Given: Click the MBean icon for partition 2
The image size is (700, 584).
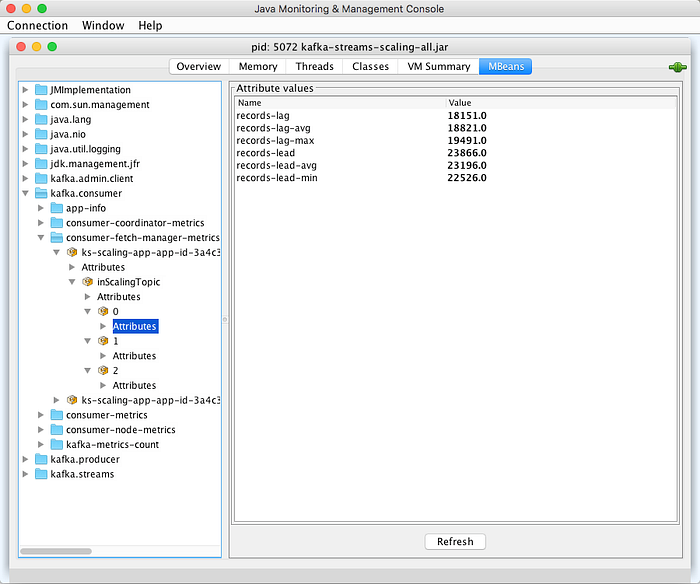Looking at the screenshot, I should point(103,370).
